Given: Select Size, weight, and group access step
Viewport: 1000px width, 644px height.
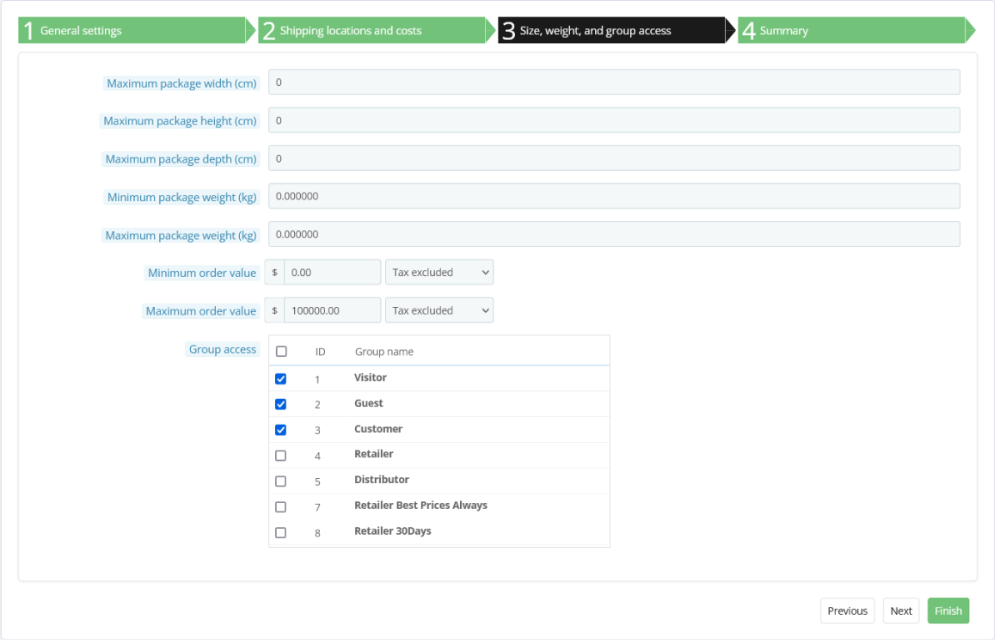Looking at the screenshot, I should pos(610,31).
